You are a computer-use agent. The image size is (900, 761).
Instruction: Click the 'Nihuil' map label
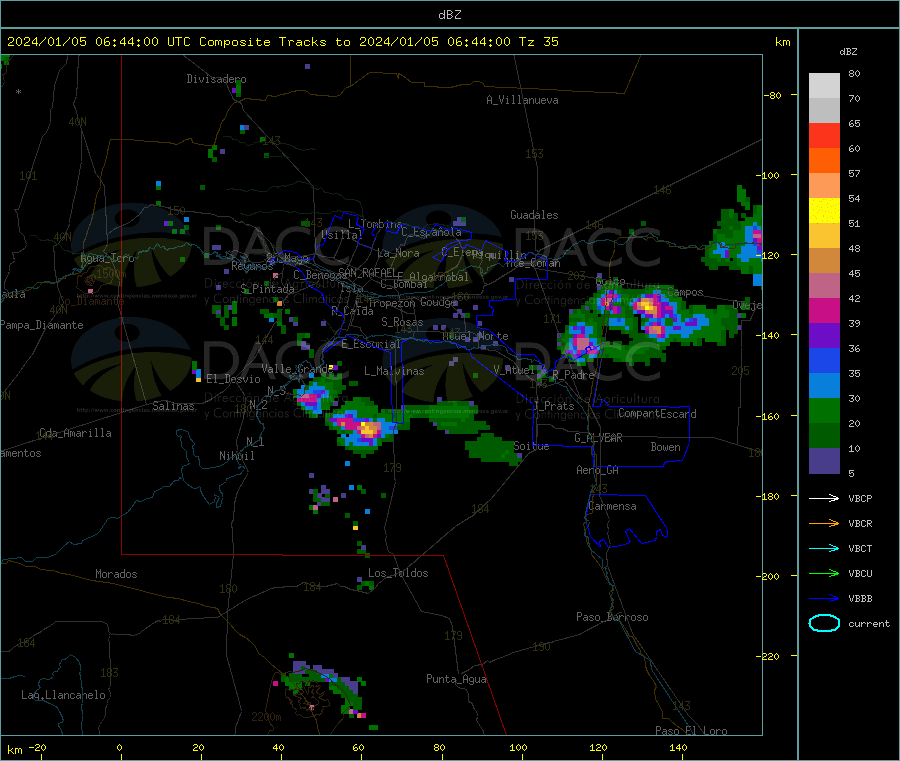[x=237, y=456]
